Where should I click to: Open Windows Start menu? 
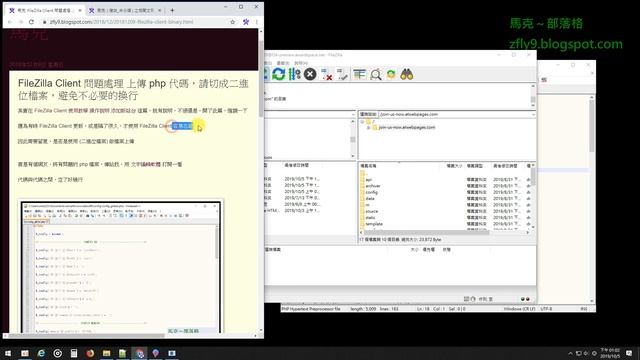tap(8, 353)
